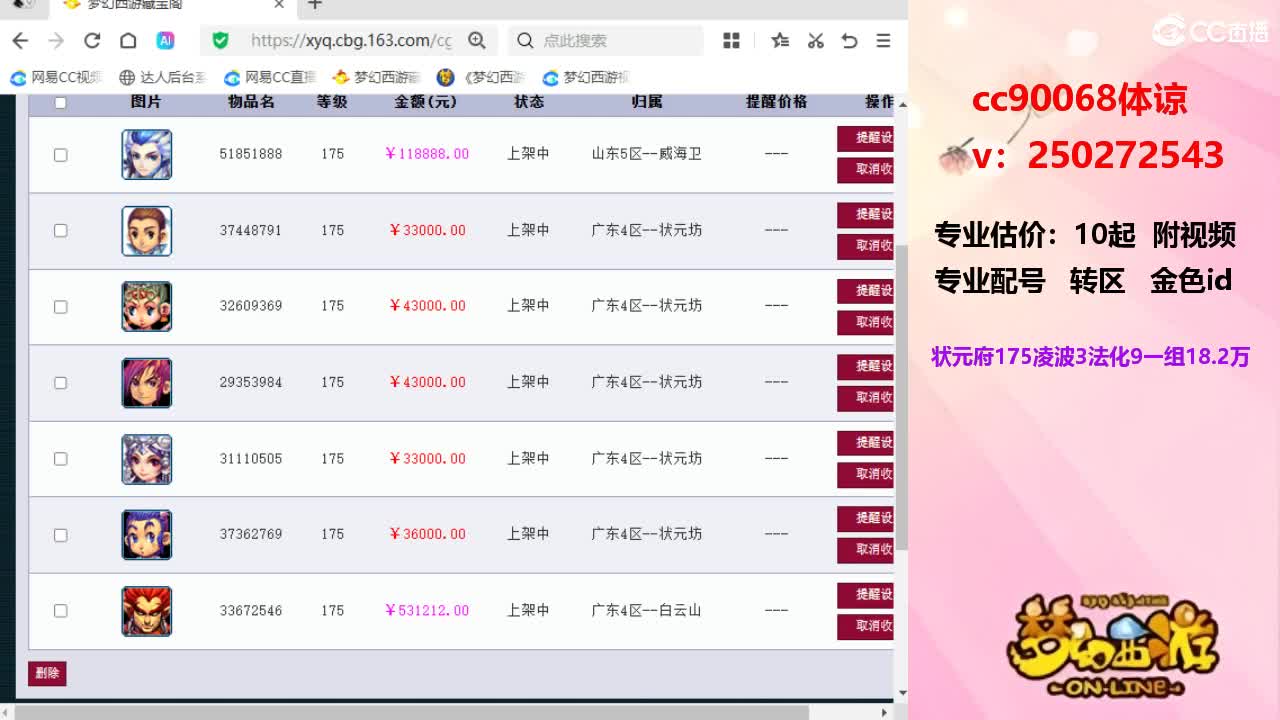Viewport: 1280px width, 720px height.
Task: Open a new browser tab
Action: [315, 5]
